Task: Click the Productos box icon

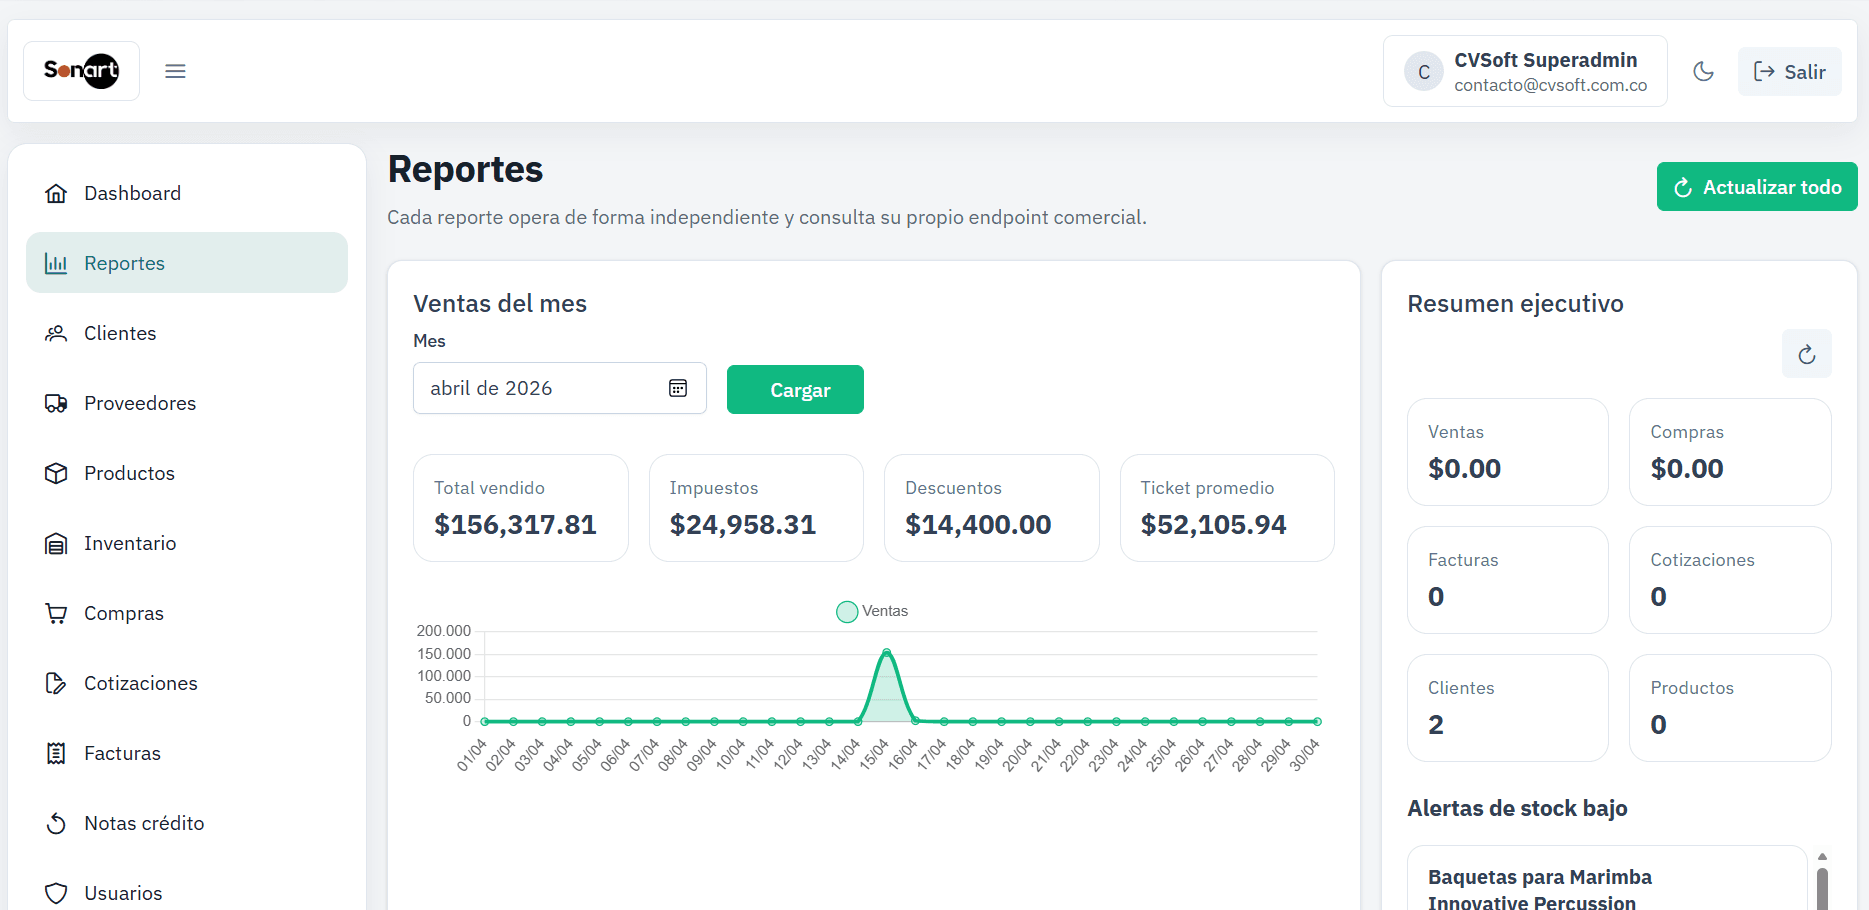Action: click(x=56, y=473)
